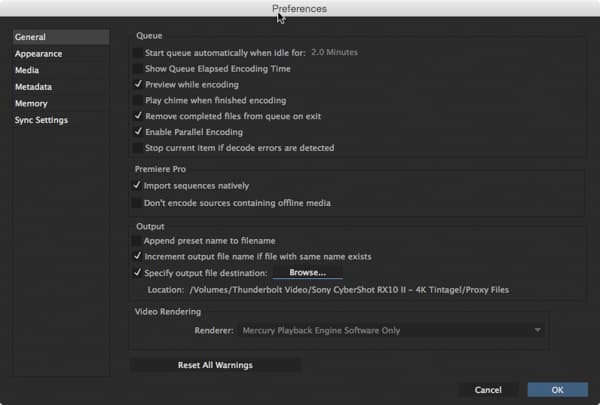Turn off Enable Parallel Encoding
Image resolution: width=600 pixels, height=405 pixels.
click(x=138, y=132)
